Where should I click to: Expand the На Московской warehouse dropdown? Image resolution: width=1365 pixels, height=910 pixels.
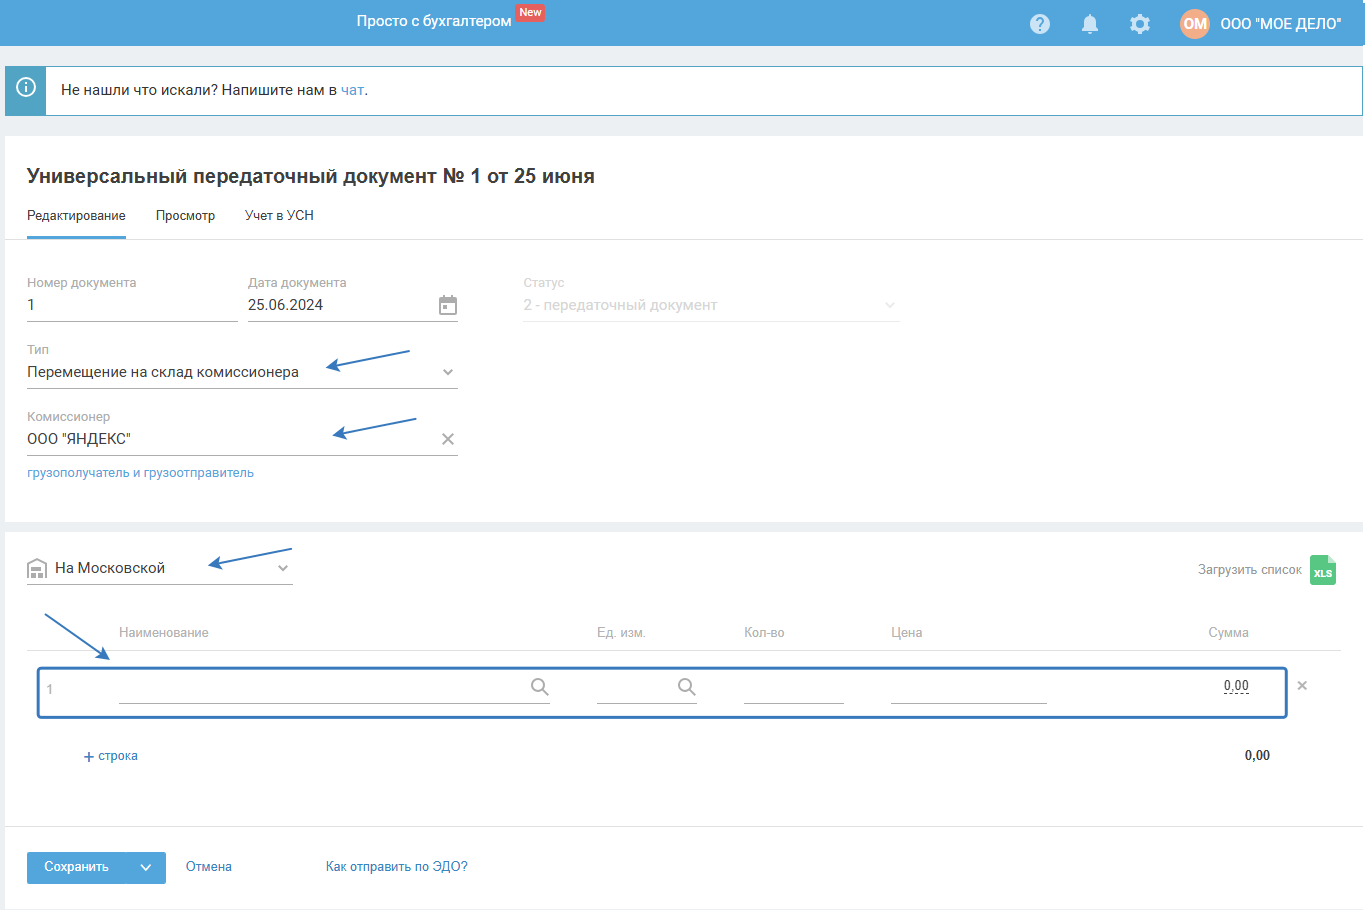(x=283, y=568)
